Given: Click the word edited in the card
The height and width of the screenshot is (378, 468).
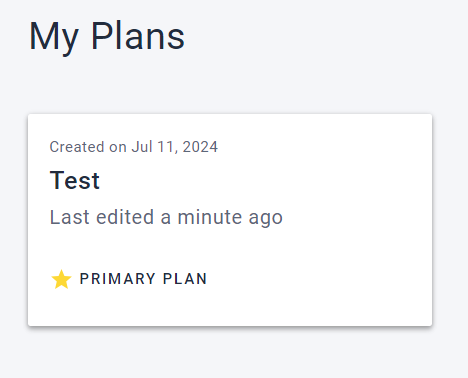Looking at the screenshot, I should coord(125,217).
